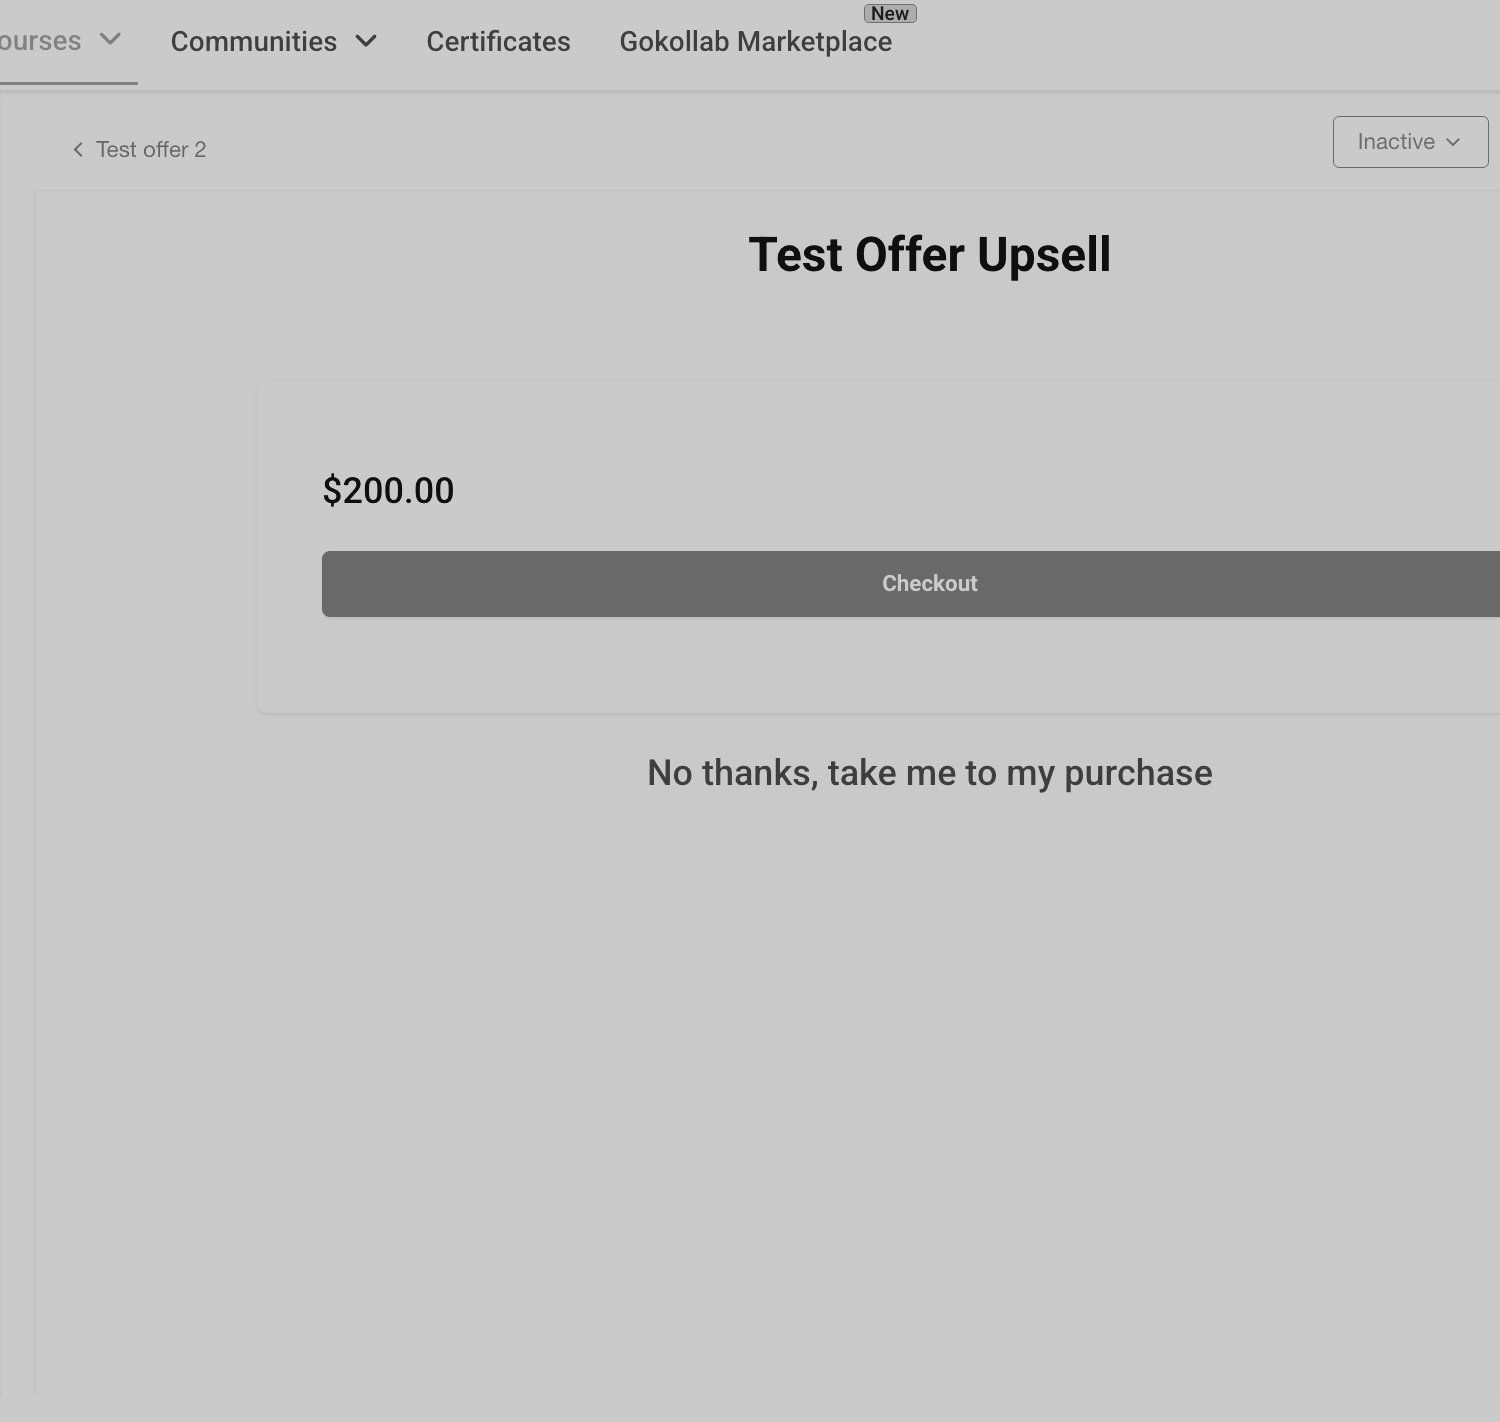Click the New badge above Marketplace
This screenshot has width=1500, height=1422.
(x=890, y=13)
